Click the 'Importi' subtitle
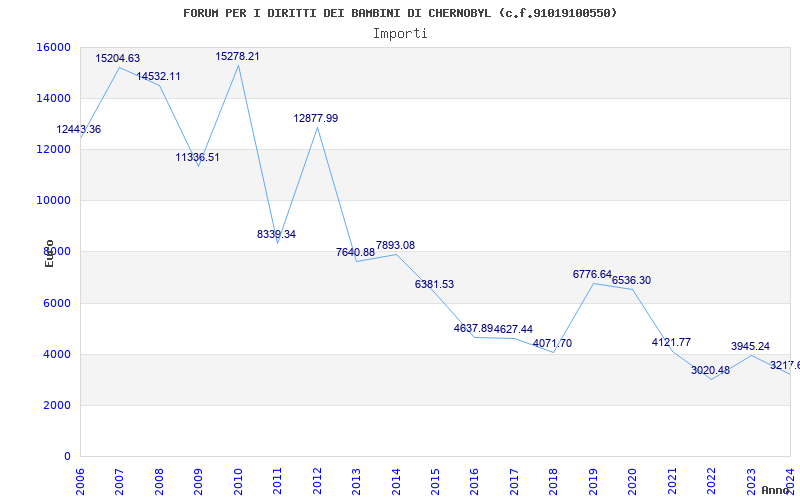The width and height of the screenshot is (800, 500). tap(400, 34)
